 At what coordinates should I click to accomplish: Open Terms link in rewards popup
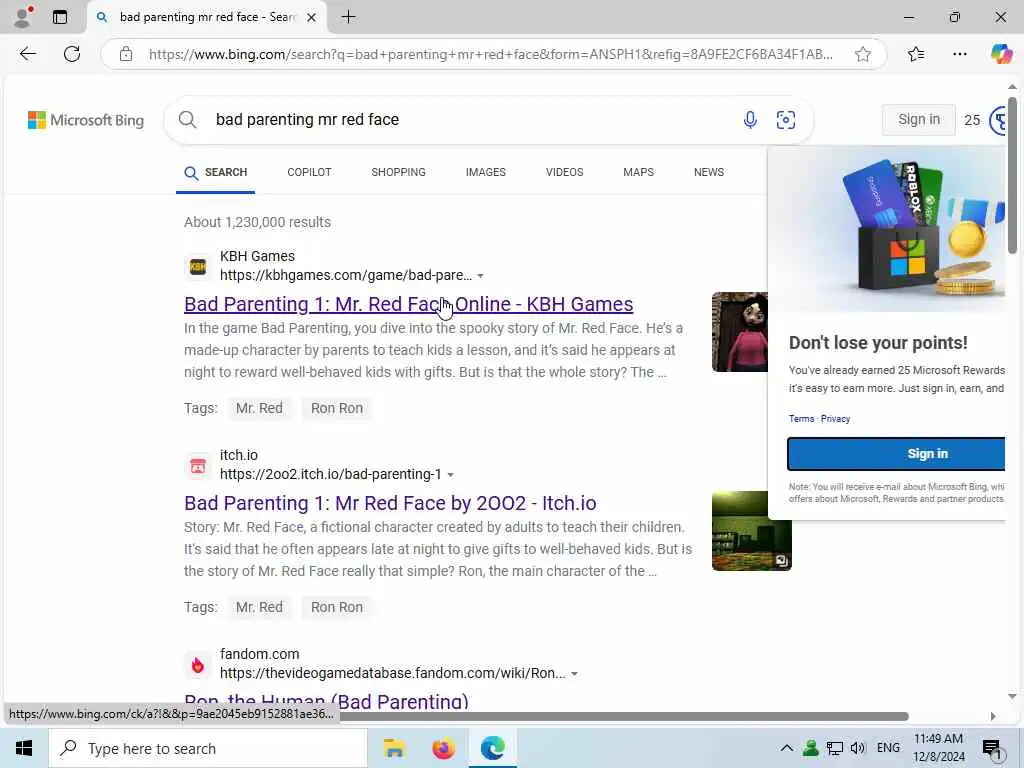point(801,419)
